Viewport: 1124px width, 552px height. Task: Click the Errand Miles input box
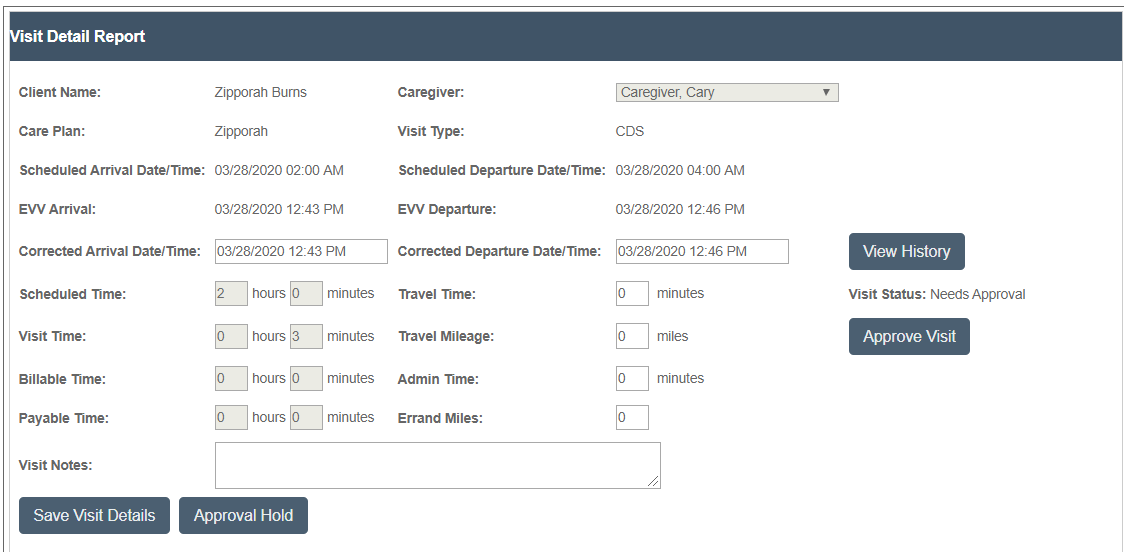click(632, 418)
